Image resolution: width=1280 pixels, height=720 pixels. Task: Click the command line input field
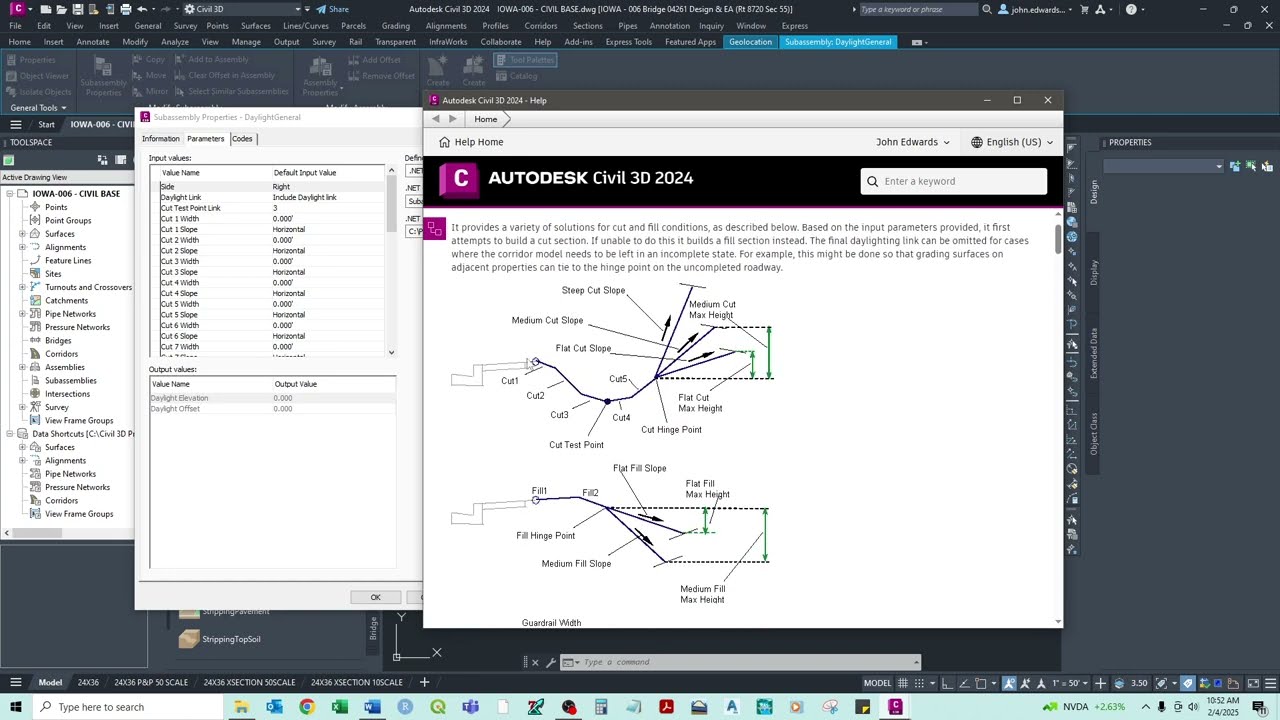pyautogui.click(x=748, y=662)
